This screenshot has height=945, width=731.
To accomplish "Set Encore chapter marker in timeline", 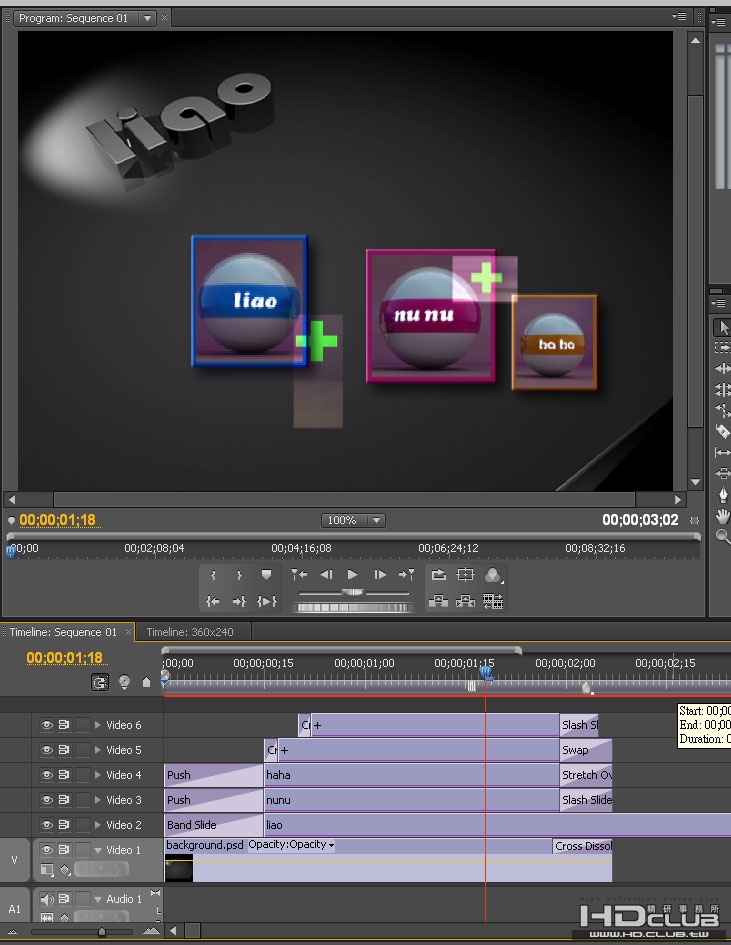I will coord(124,682).
